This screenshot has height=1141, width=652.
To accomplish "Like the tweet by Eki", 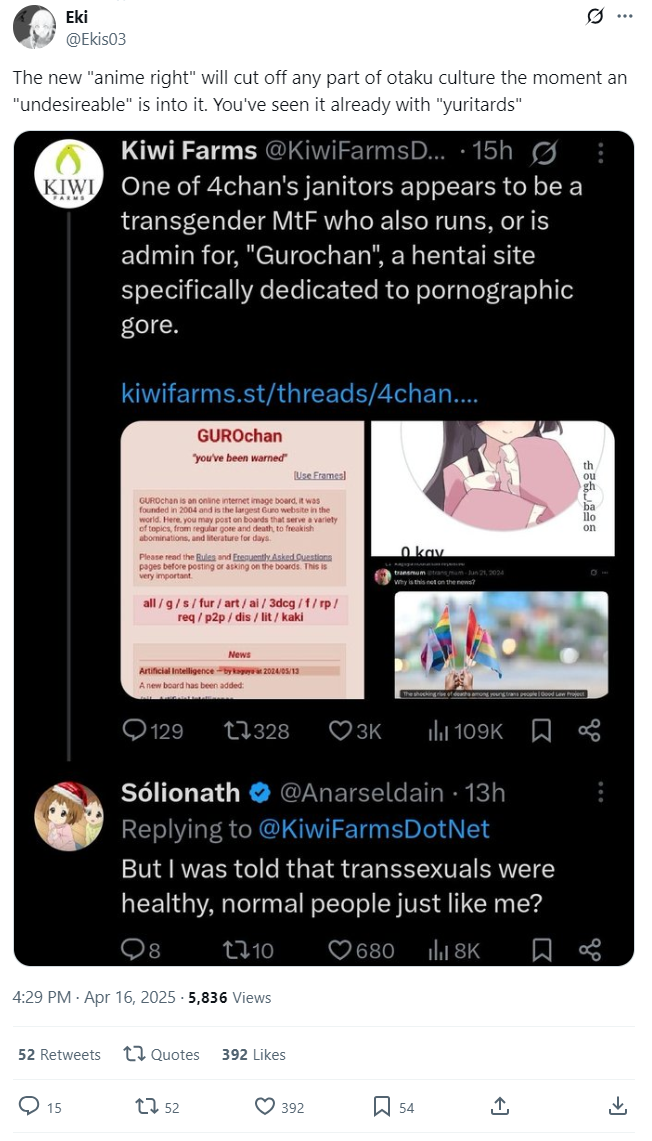I will [x=265, y=1106].
